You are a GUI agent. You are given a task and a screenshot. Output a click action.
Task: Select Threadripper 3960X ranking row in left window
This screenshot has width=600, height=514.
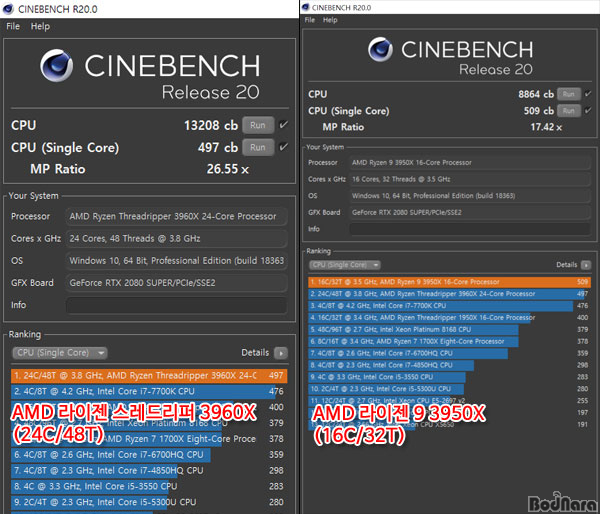point(149,375)
